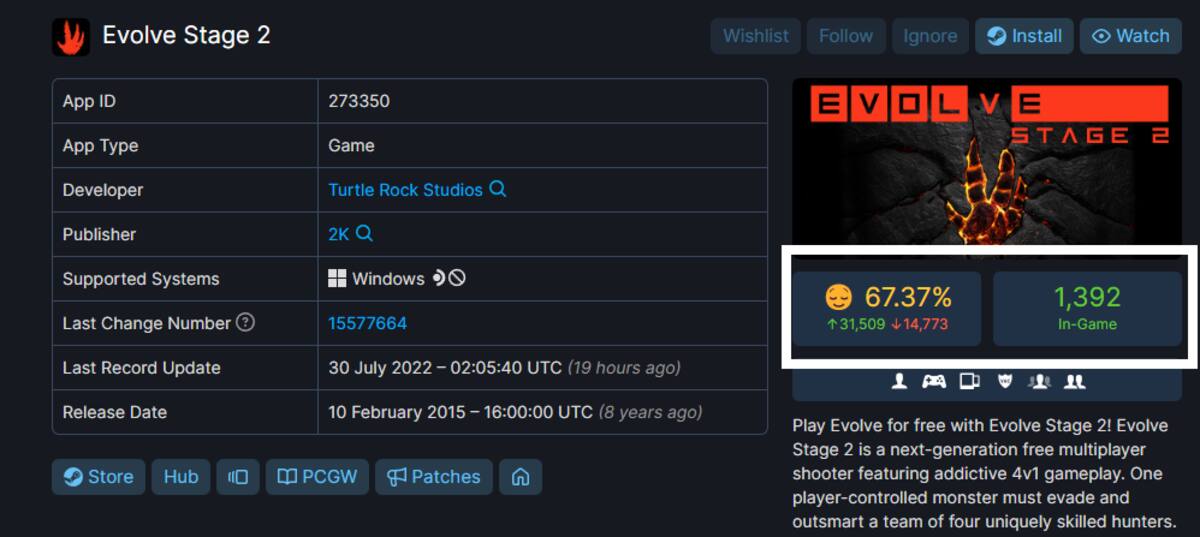Click the Windows logo in Supported Systems
The height and width of the screenshot is (537, 1200).
pyautogui.click(x=337, y=278)
